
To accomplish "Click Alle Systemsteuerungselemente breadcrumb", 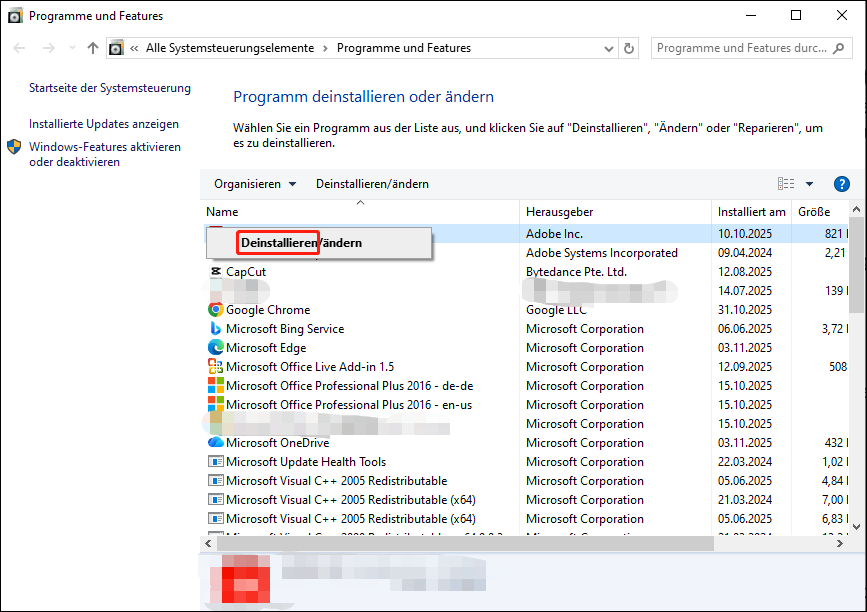I will pyautogui.click(x=230, y=48).
